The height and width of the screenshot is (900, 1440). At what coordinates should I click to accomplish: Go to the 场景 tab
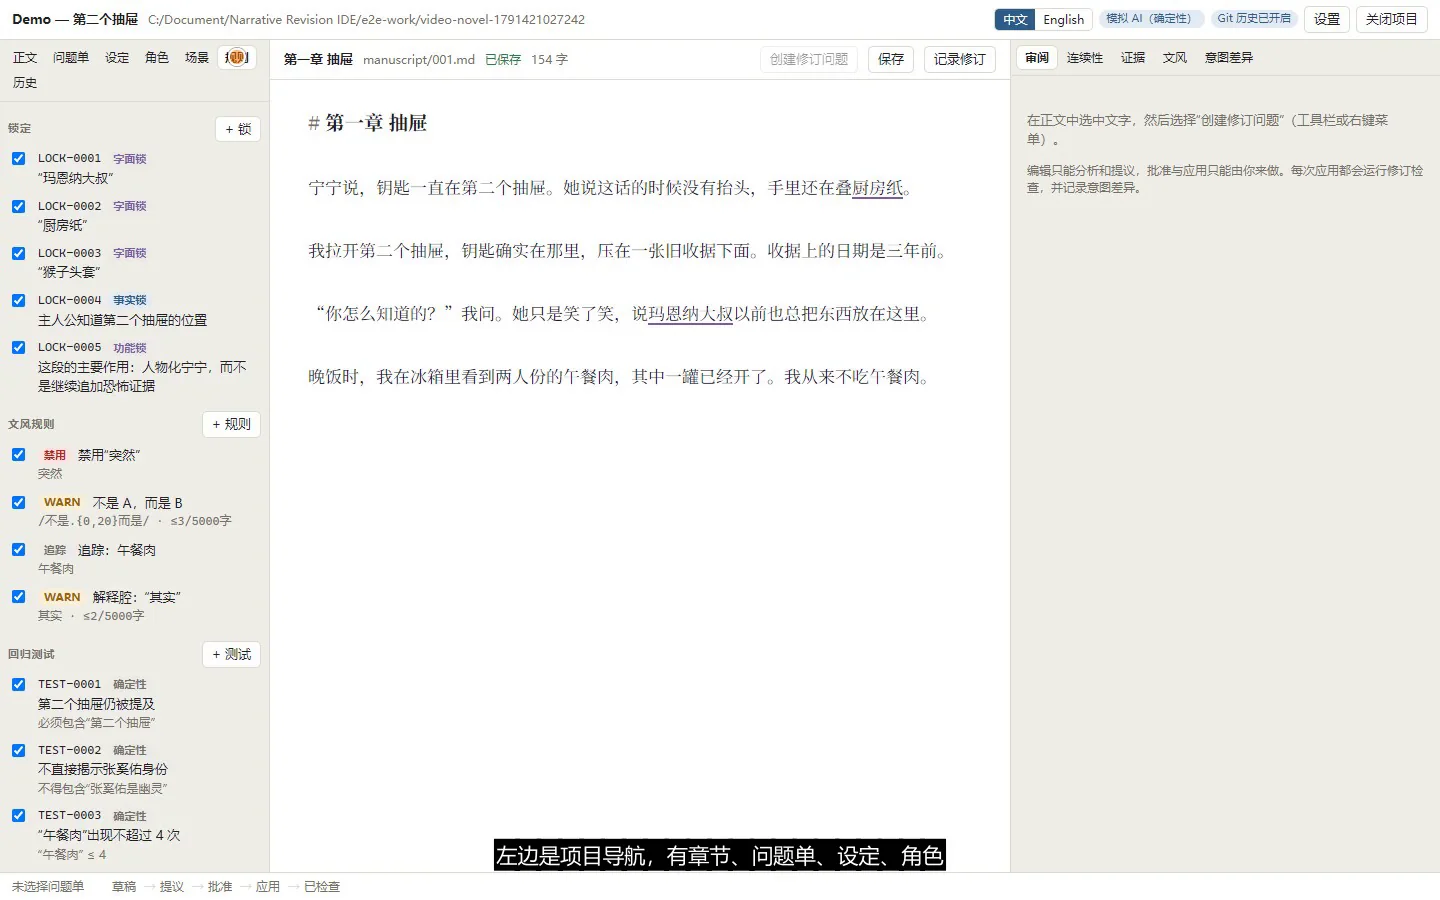click(x=197, y=58)
